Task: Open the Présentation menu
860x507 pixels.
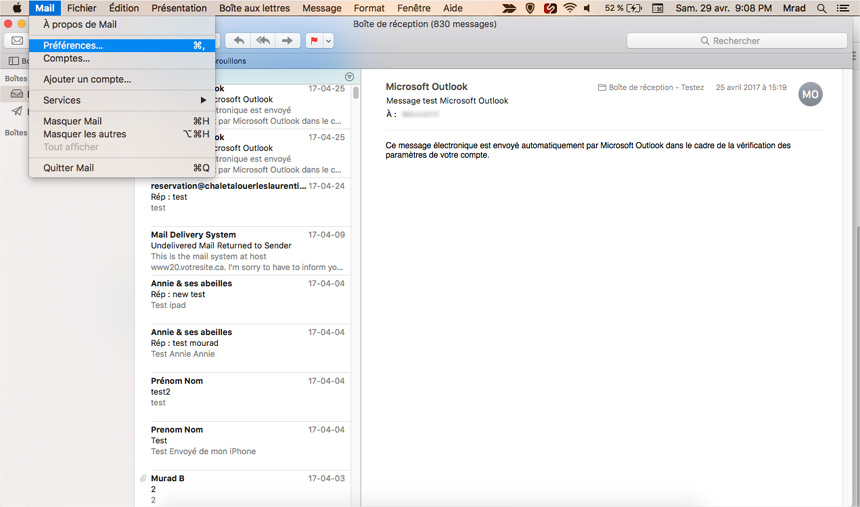Action: 179,8
